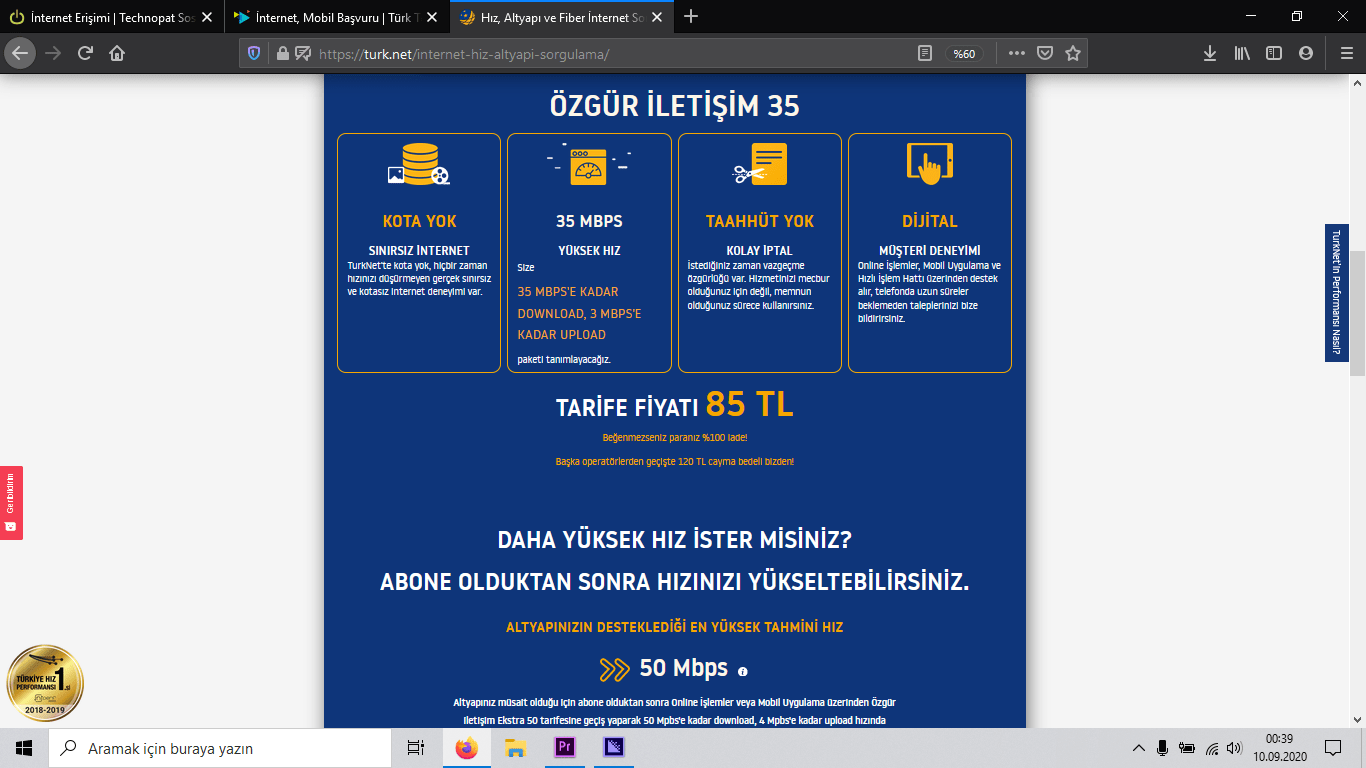
Task: Close the Technopat İnternet Erişimi tab
Action: pos(207,17)
